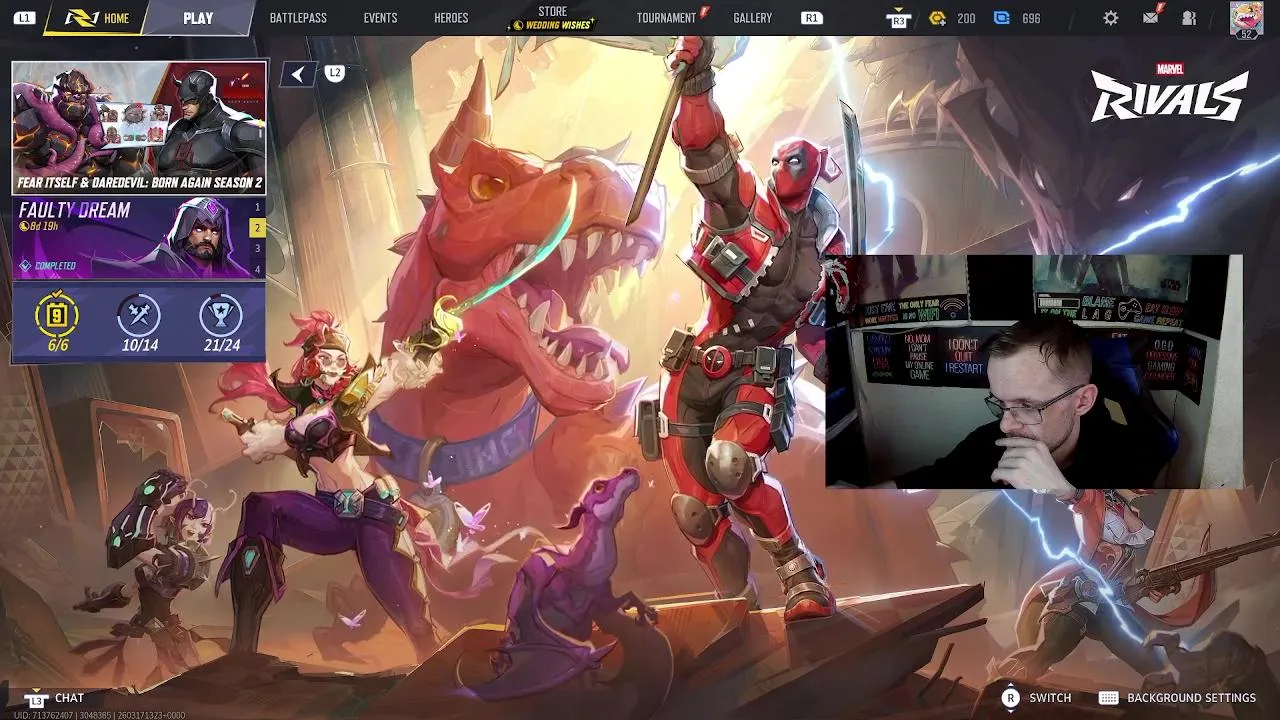Open the Battlepass menu
The image size is (1280, 720).
298,18
